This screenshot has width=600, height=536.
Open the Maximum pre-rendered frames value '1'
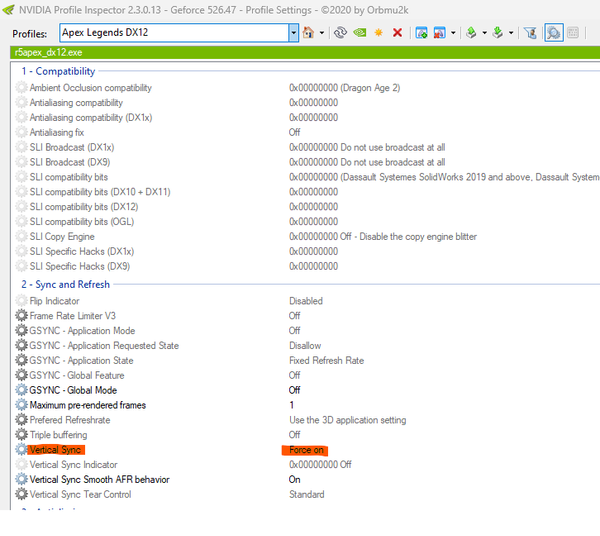[292, 405]
